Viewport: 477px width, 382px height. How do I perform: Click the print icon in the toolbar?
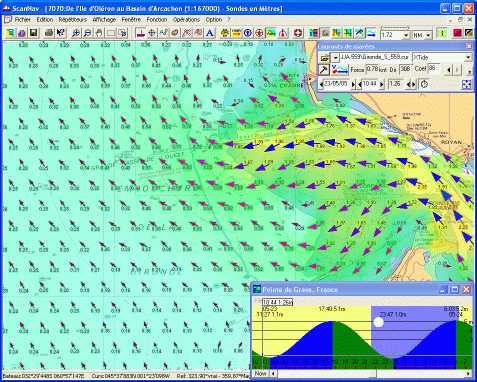[49, 33]
